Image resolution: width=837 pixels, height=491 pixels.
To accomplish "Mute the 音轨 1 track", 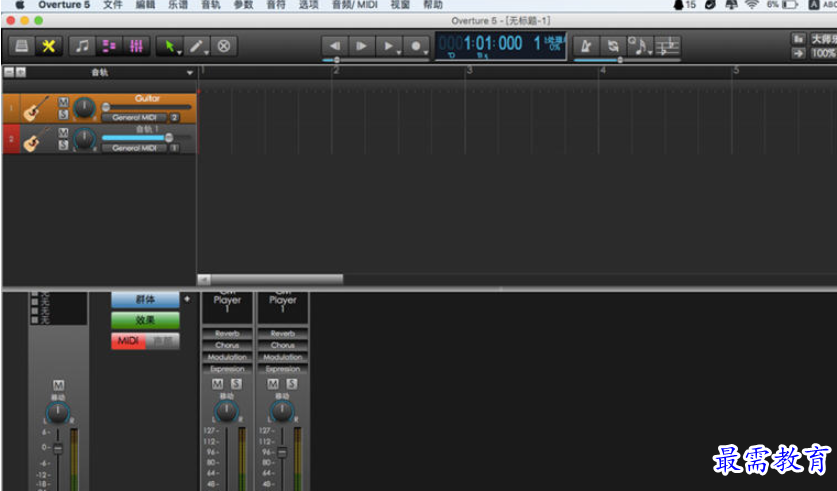I will (x=63, y=133).
